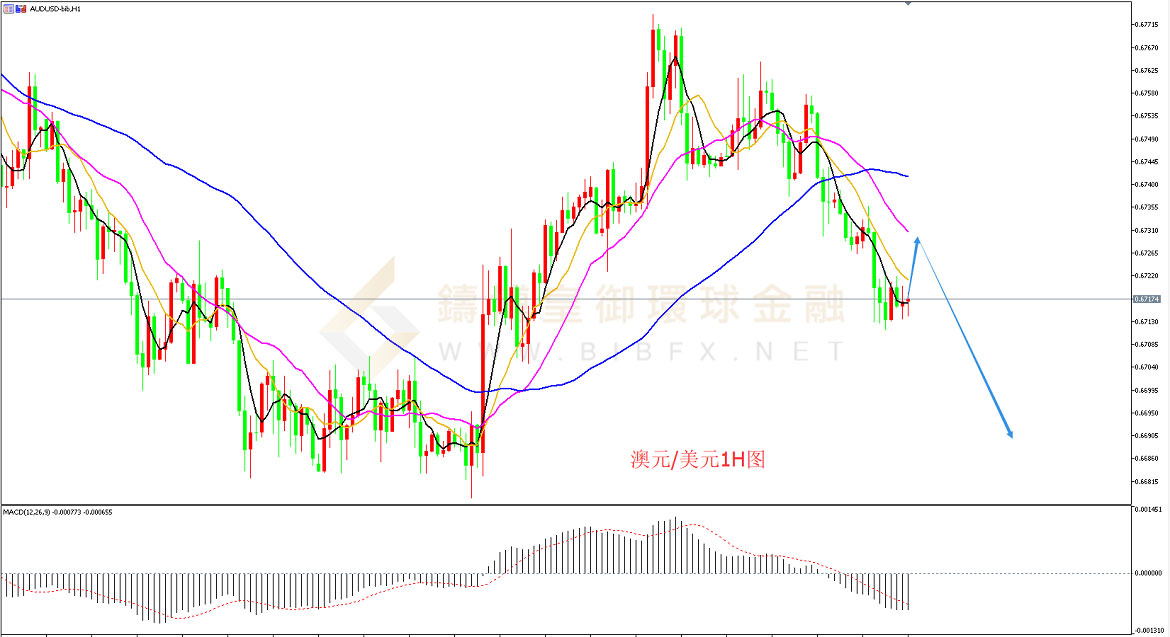The image size is (1170, 637).
Task: Select the blue moving average line end
Action: pyautogui.click(x=906, y=176)
